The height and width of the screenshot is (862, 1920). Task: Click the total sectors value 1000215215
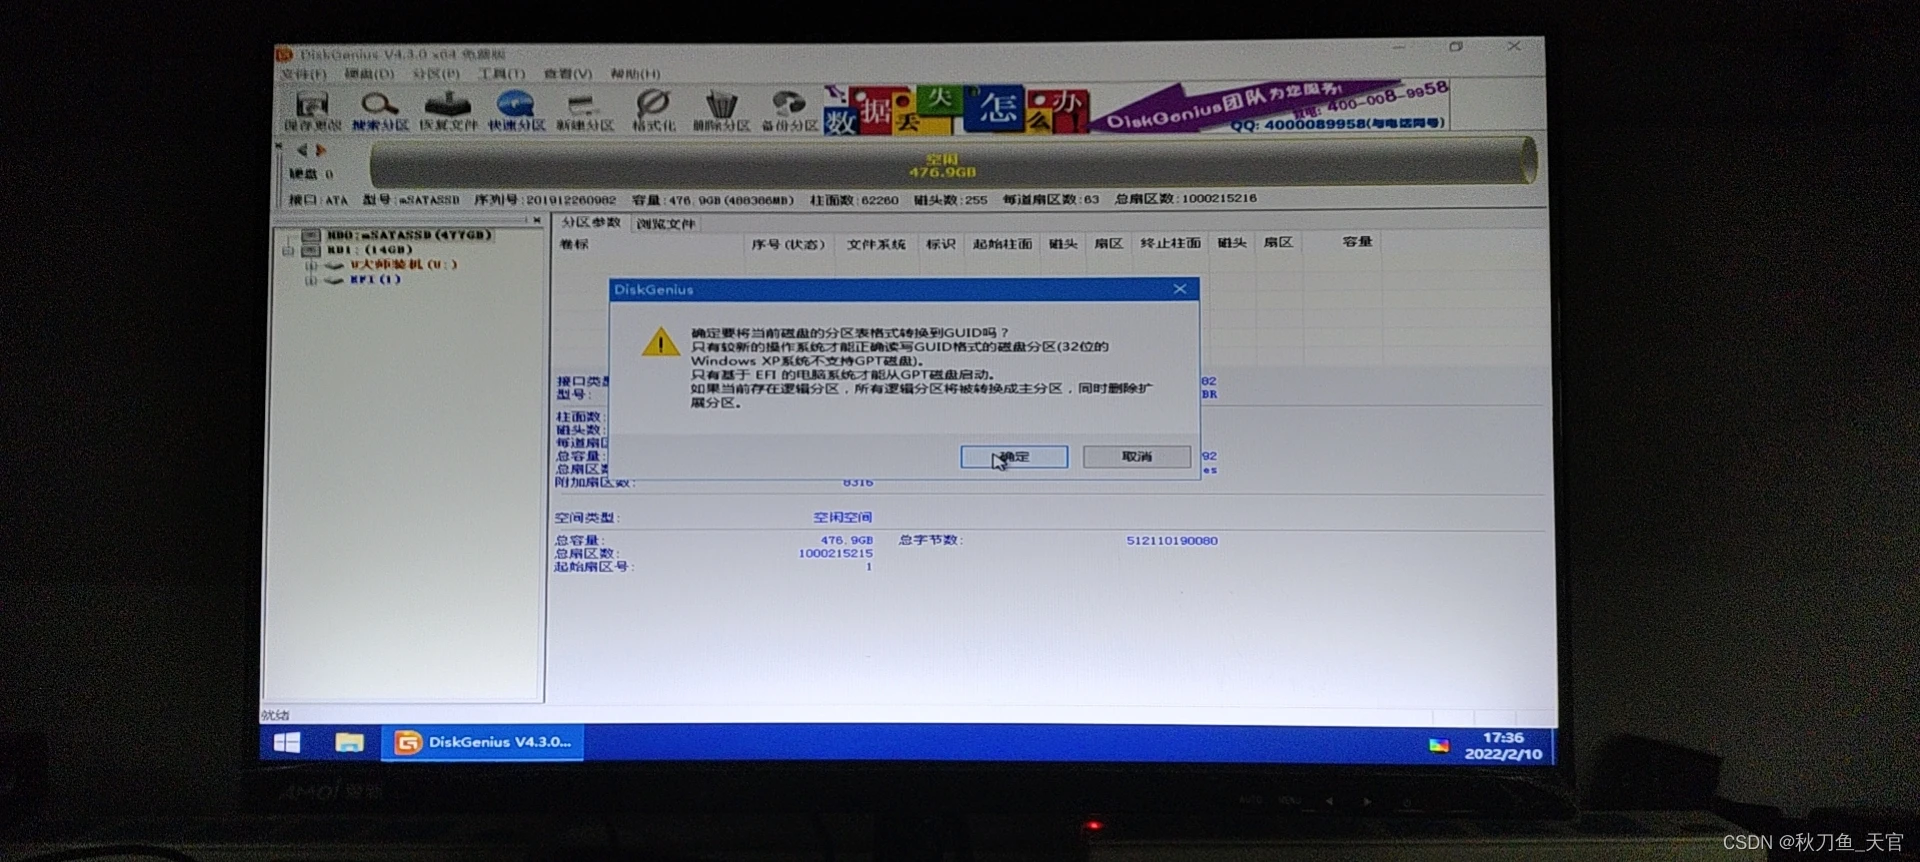pyautogui.click(x=835, y=553)
